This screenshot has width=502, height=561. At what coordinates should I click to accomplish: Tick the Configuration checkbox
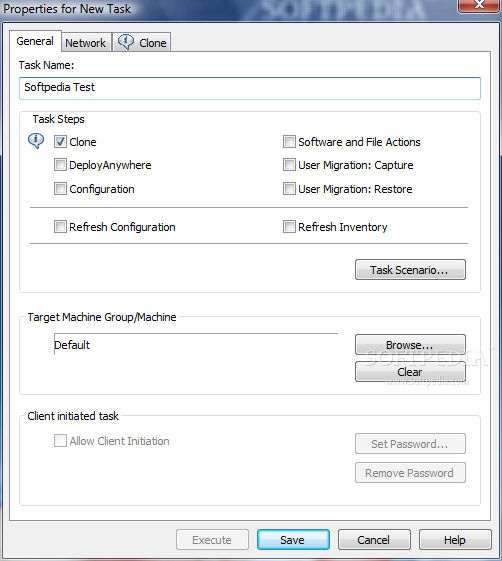click(60, 189)
